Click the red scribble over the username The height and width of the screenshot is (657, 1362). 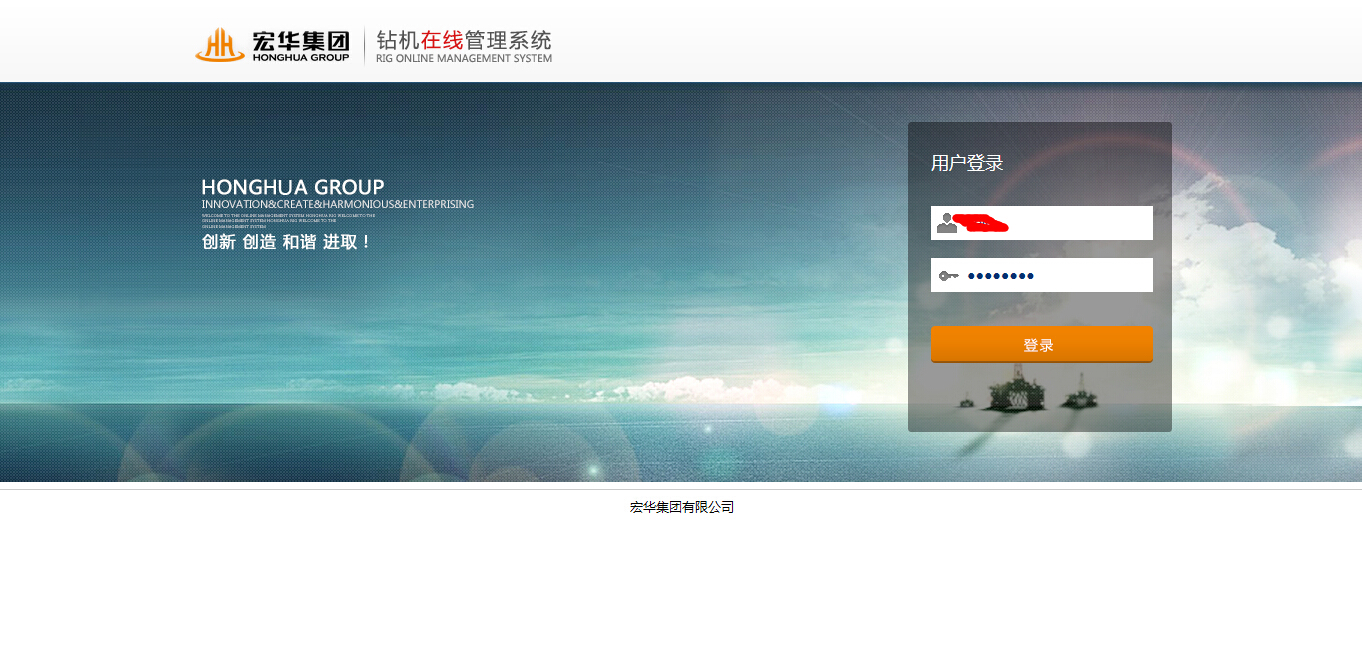(x=981, y=223)
